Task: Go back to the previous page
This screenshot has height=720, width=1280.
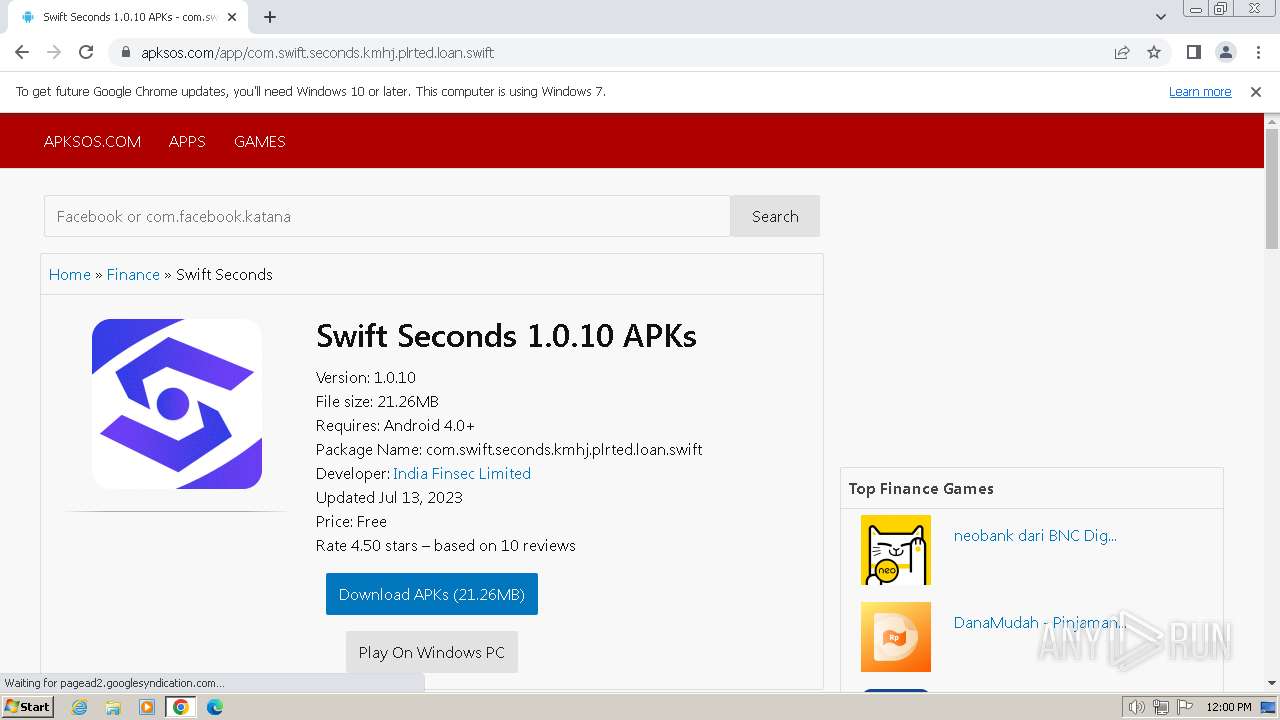Action: (x=22, y=52)
